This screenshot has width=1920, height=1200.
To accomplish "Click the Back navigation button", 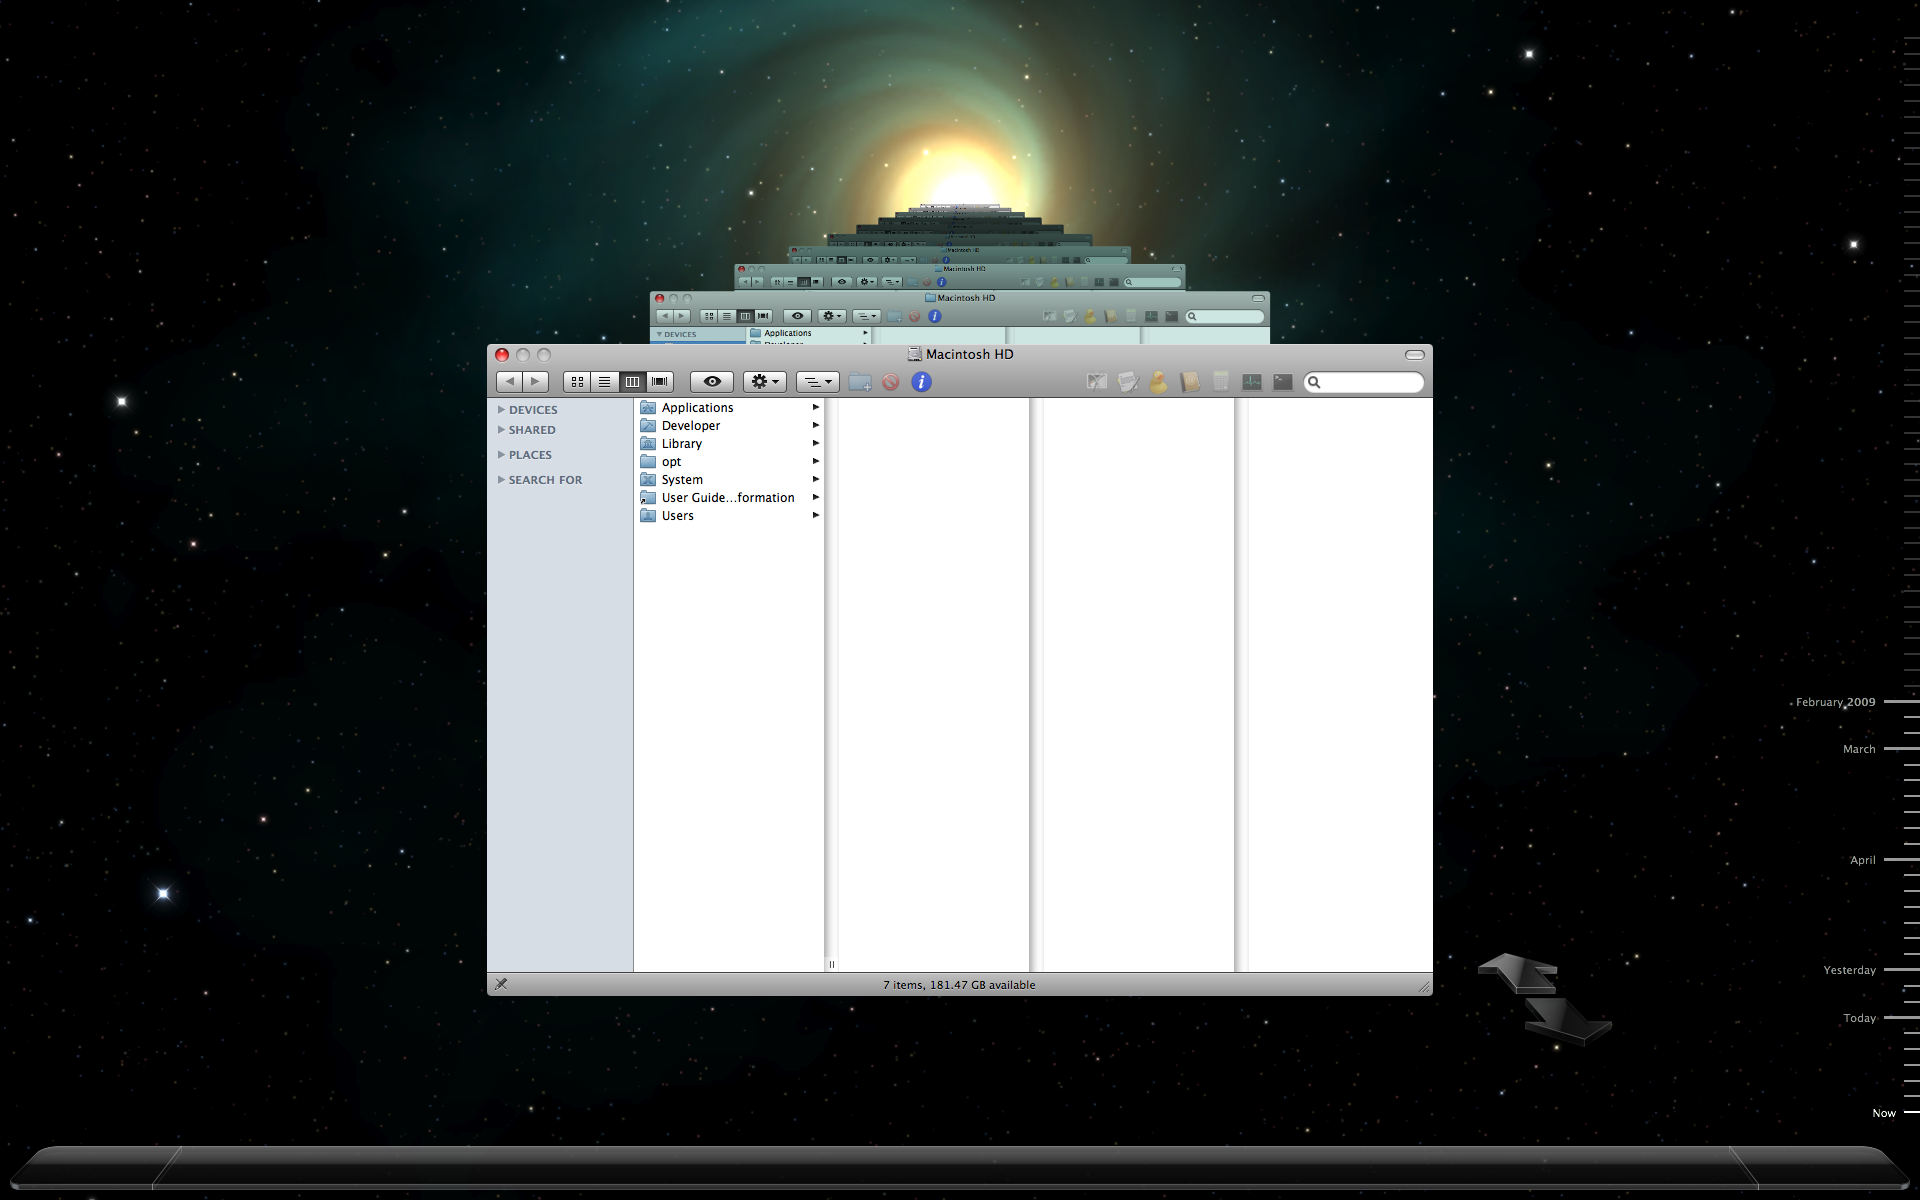I will point(509,382).
